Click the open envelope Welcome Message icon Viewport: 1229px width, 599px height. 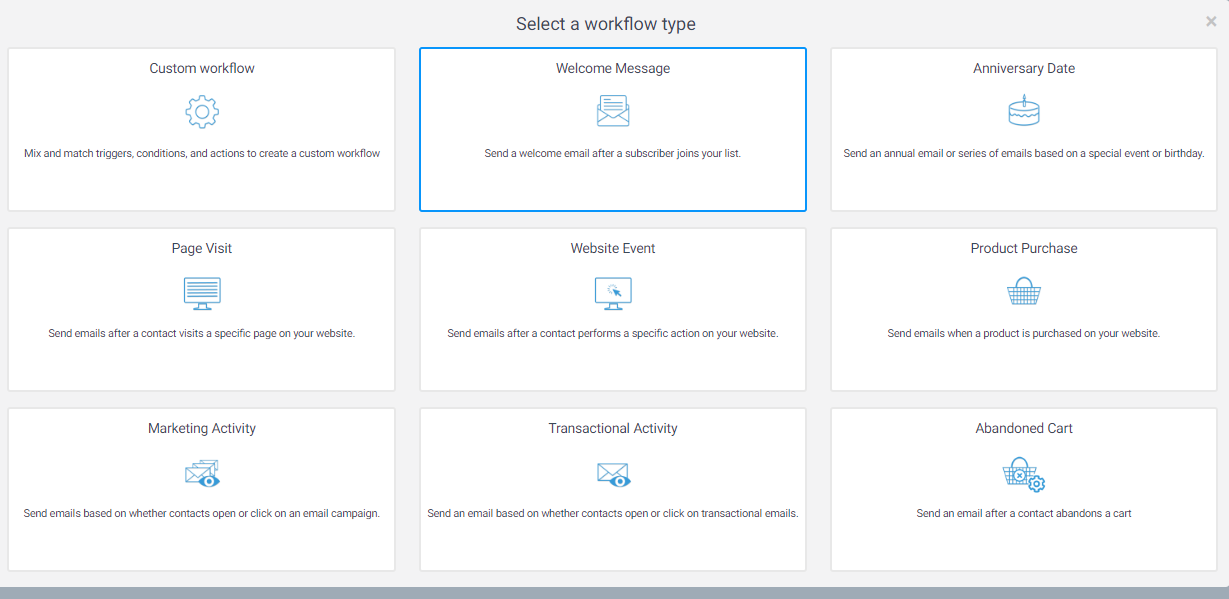coord(613,111)
